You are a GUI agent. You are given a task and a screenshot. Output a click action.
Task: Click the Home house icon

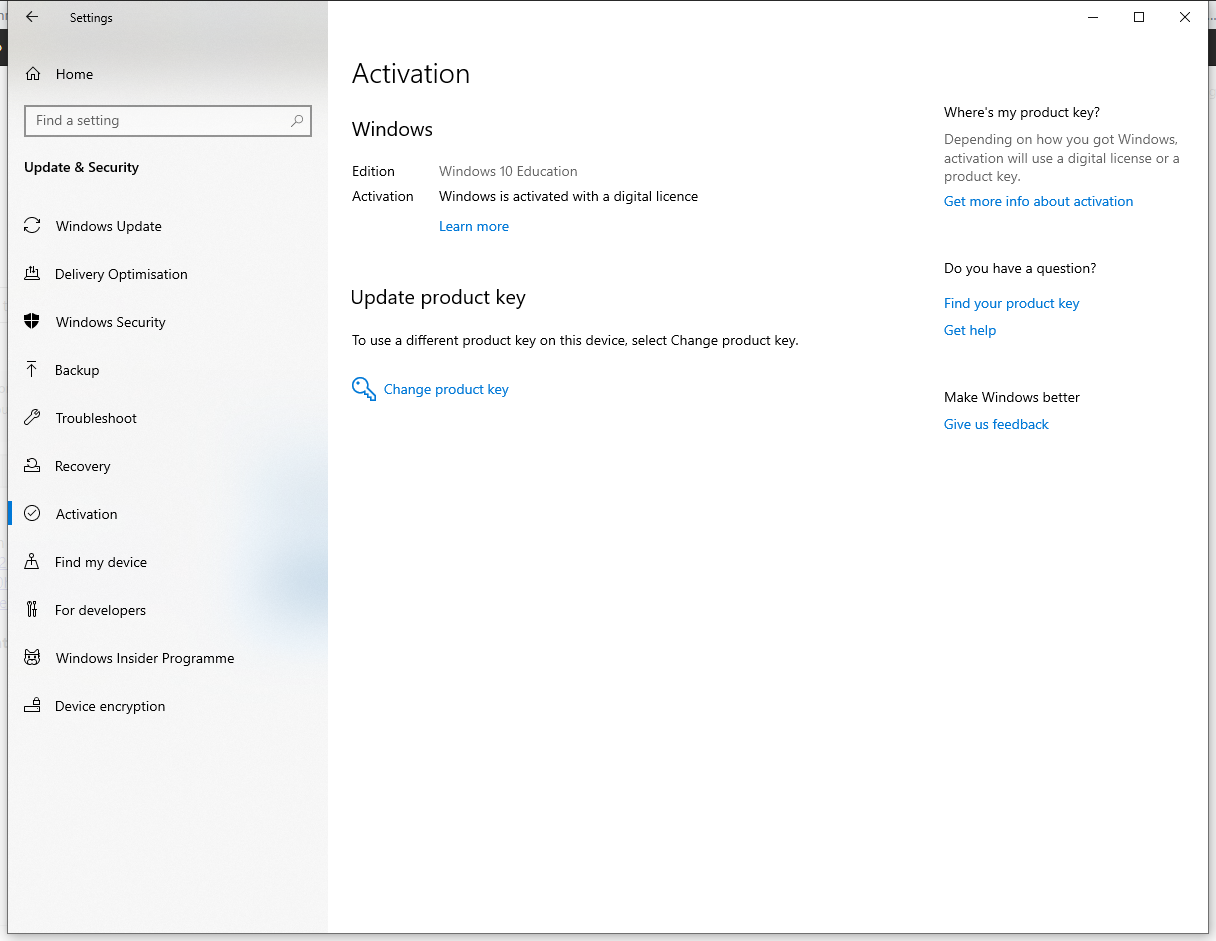[x=33, y=74]
